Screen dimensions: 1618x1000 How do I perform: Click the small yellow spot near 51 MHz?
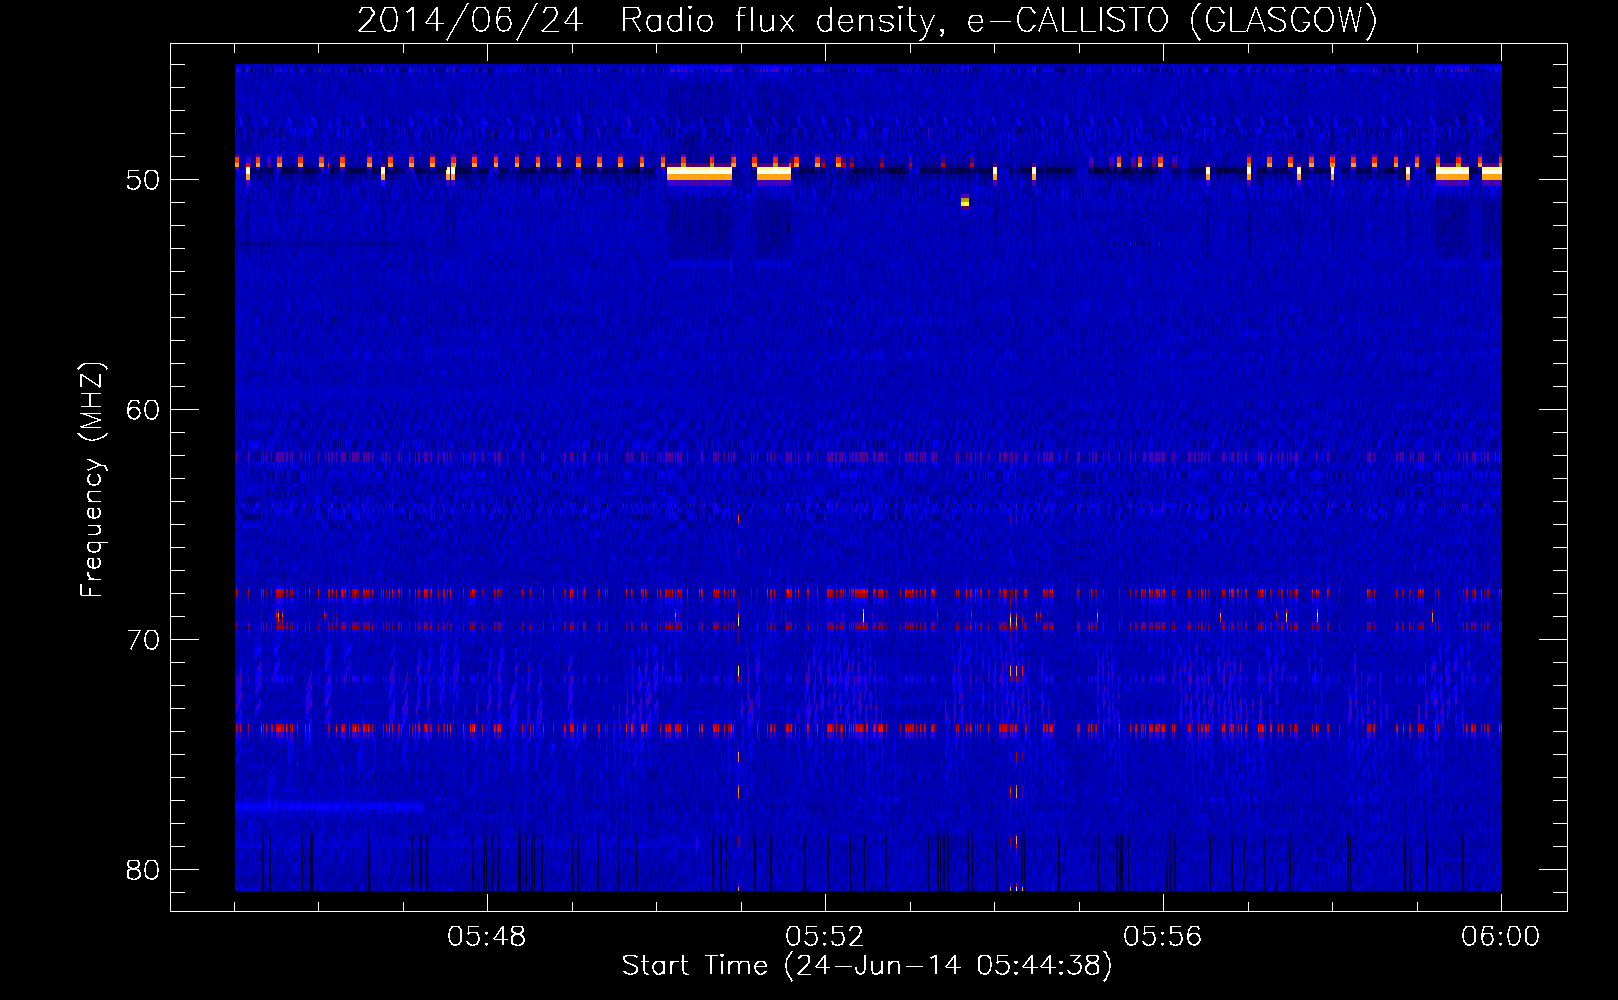click(x=965, y=202)
